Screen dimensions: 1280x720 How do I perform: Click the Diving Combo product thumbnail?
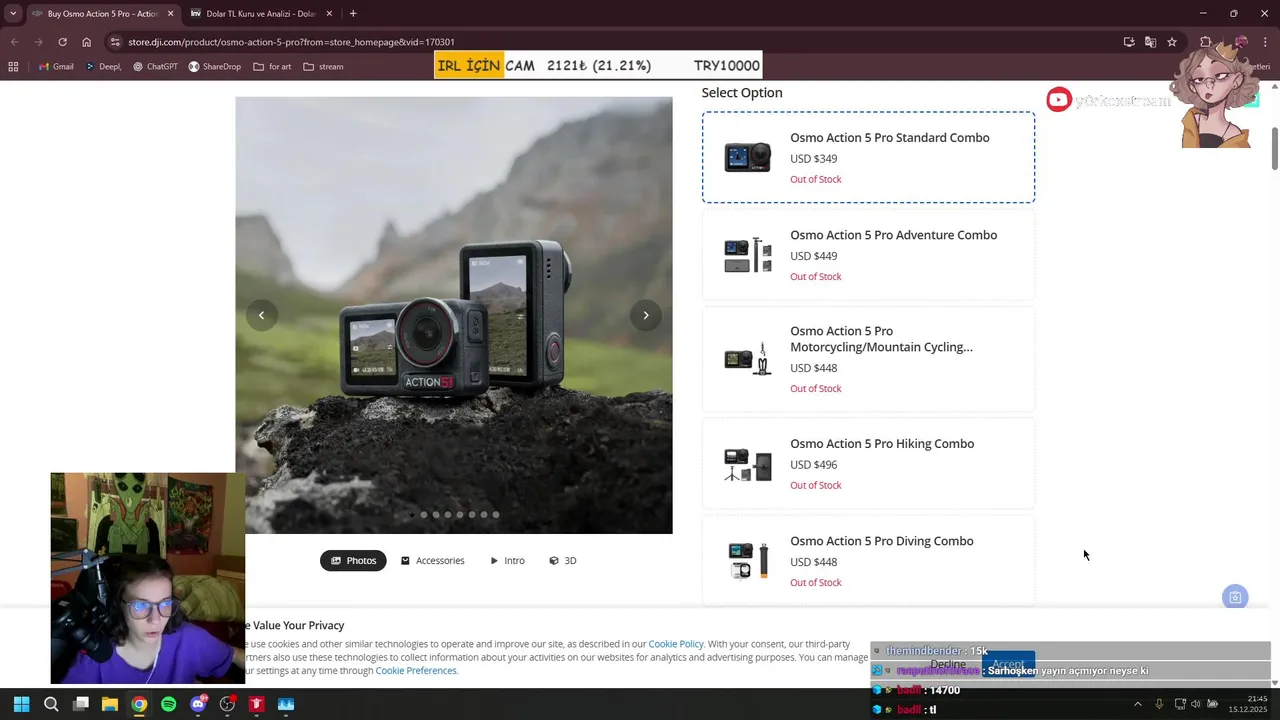coord(748,560)
